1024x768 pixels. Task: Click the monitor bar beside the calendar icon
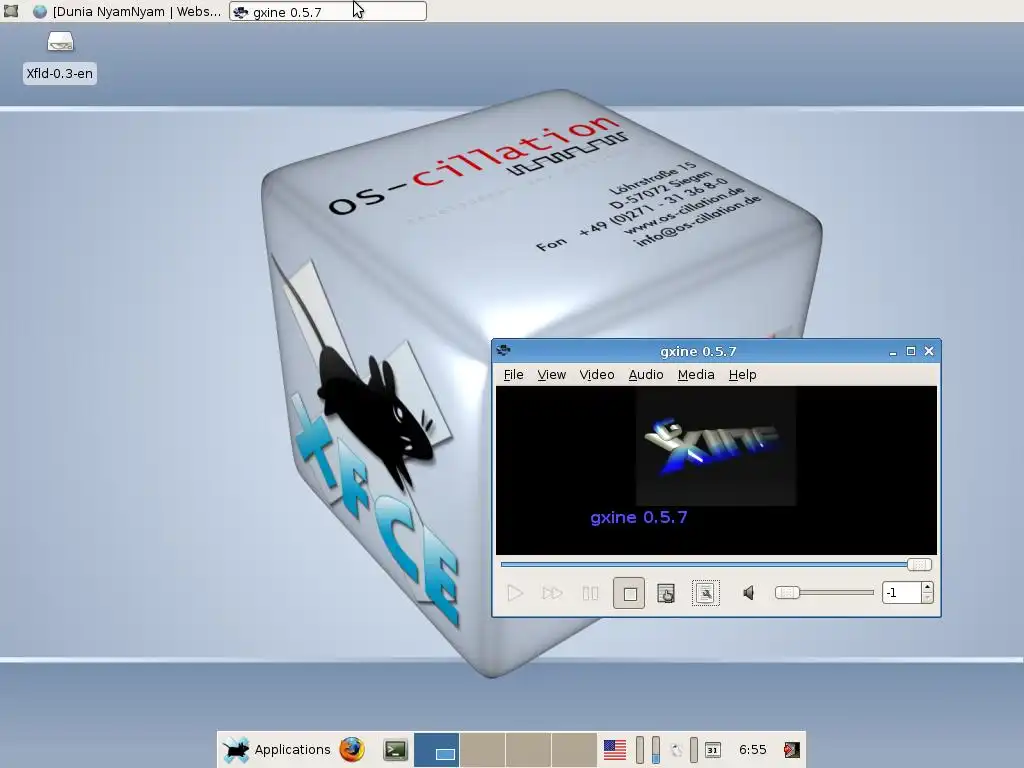694,750
